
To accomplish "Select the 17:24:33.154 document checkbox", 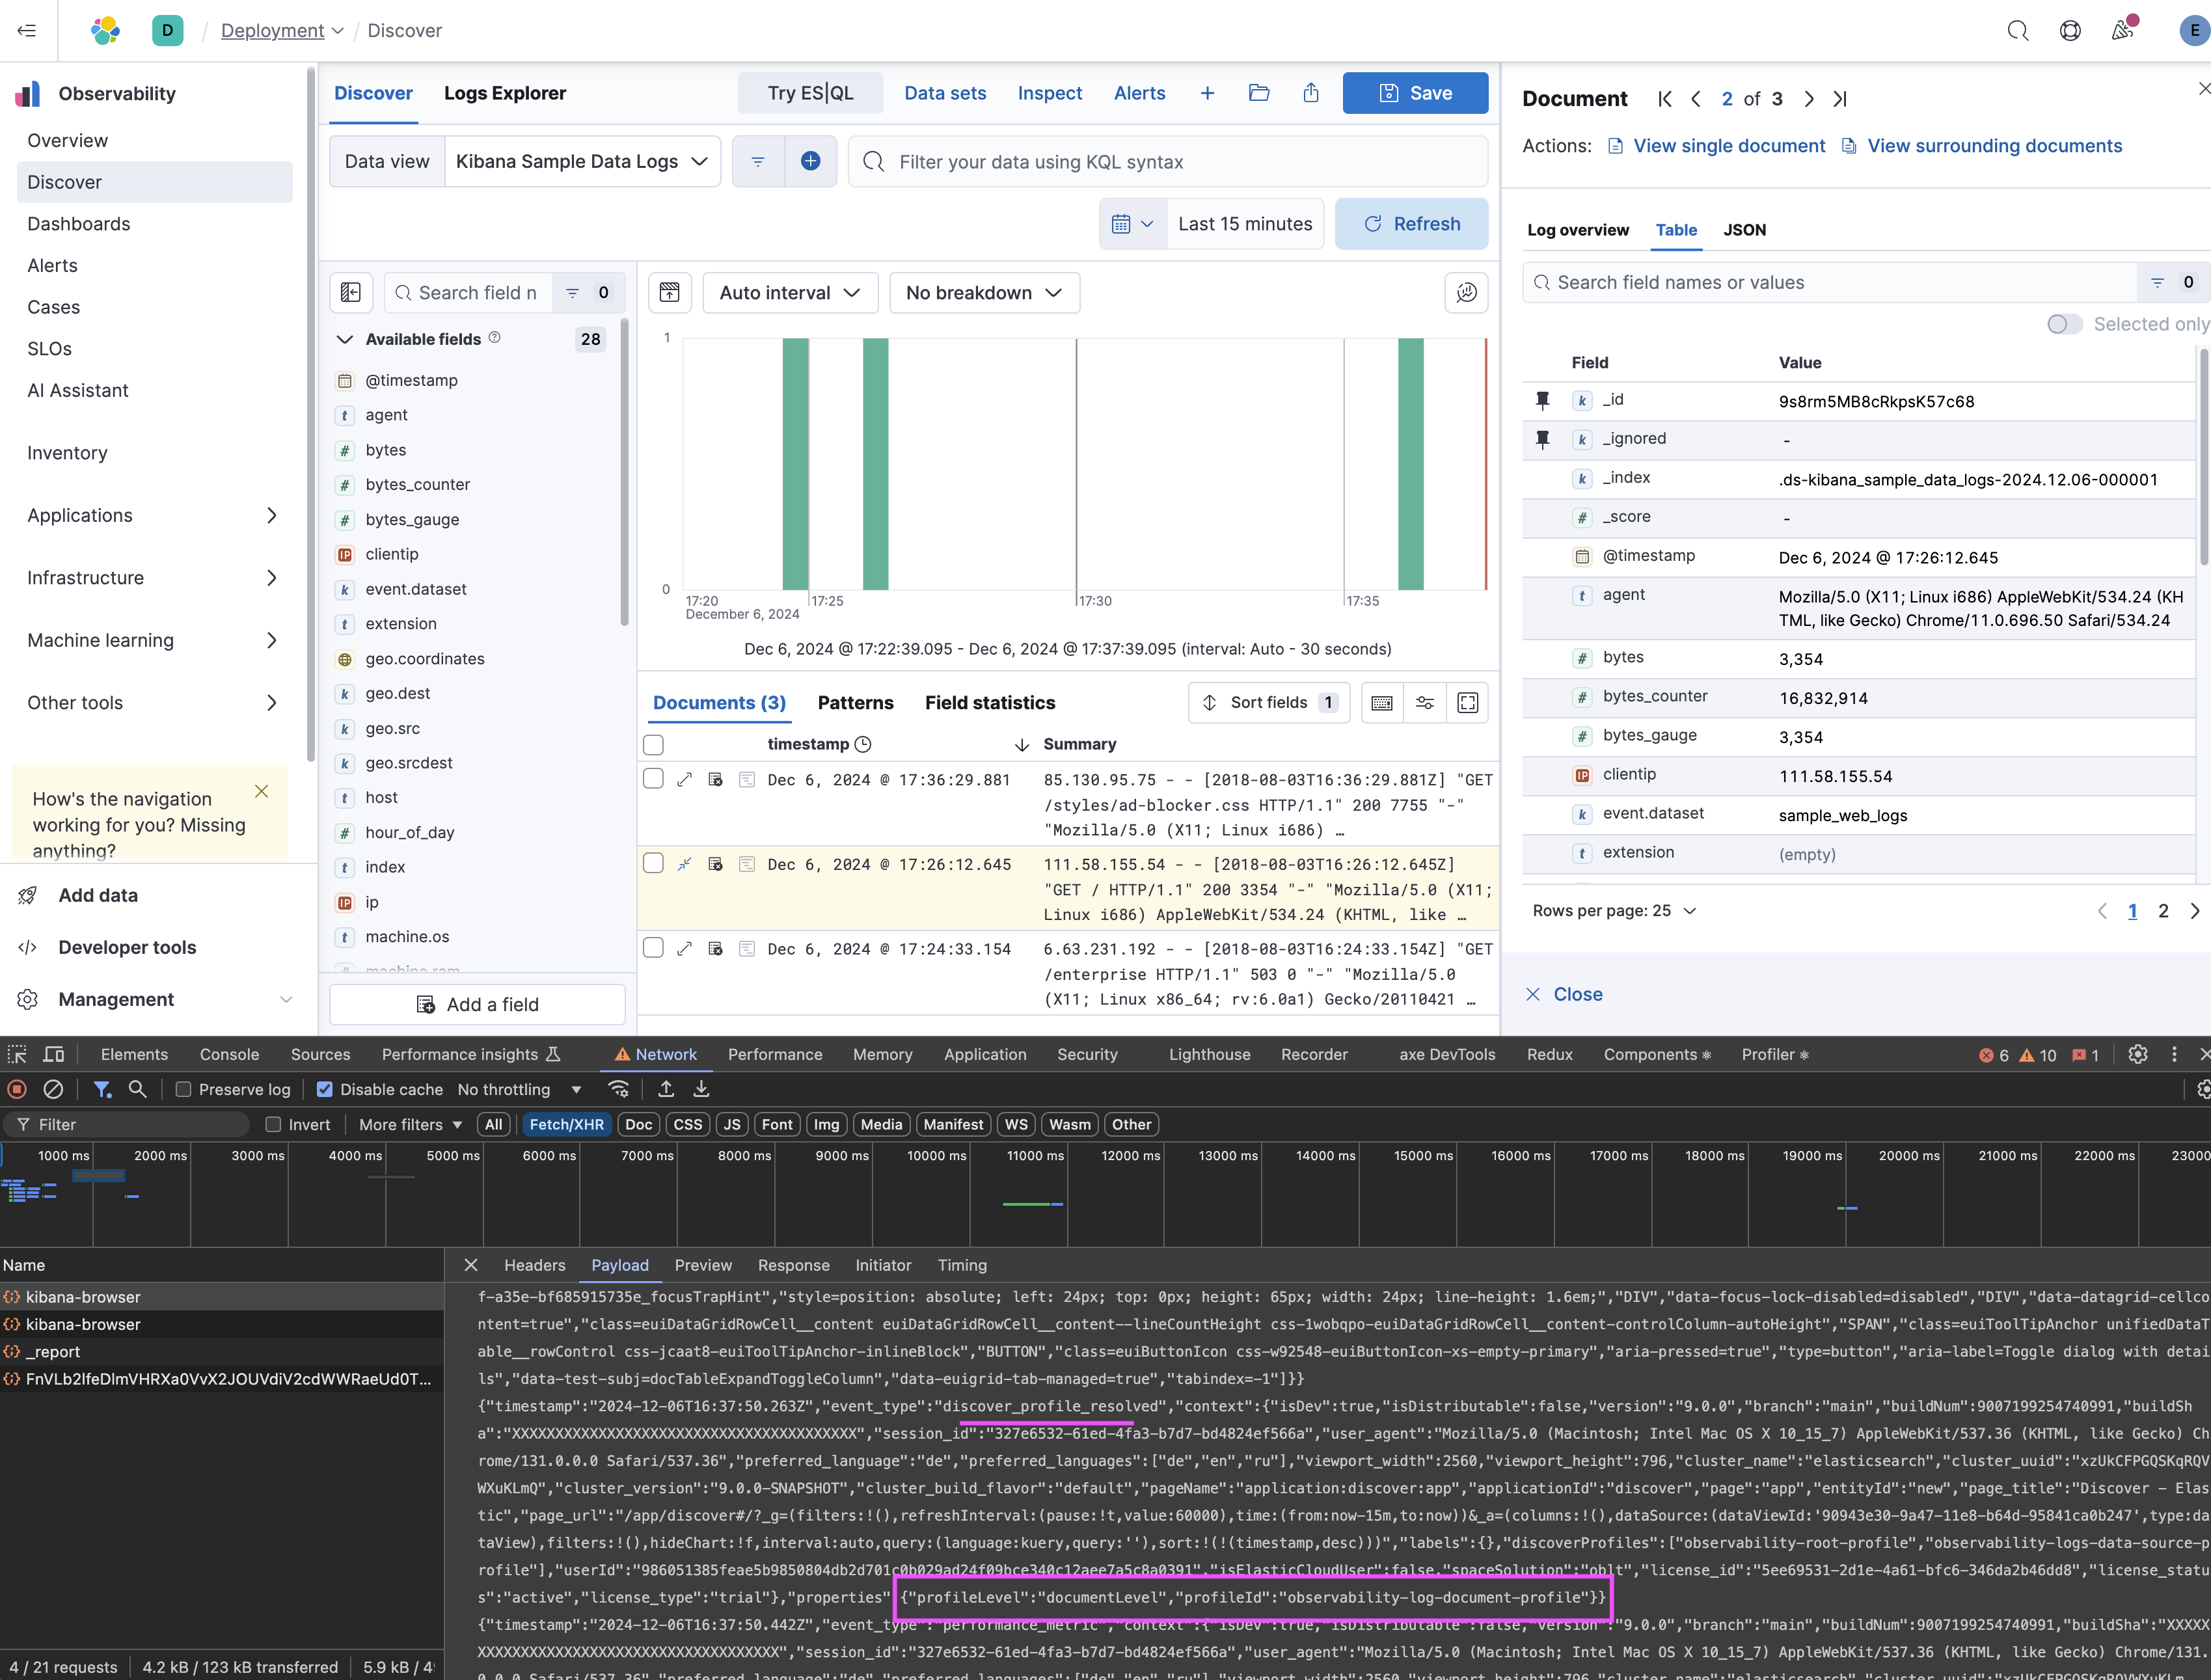I will 653,948.
